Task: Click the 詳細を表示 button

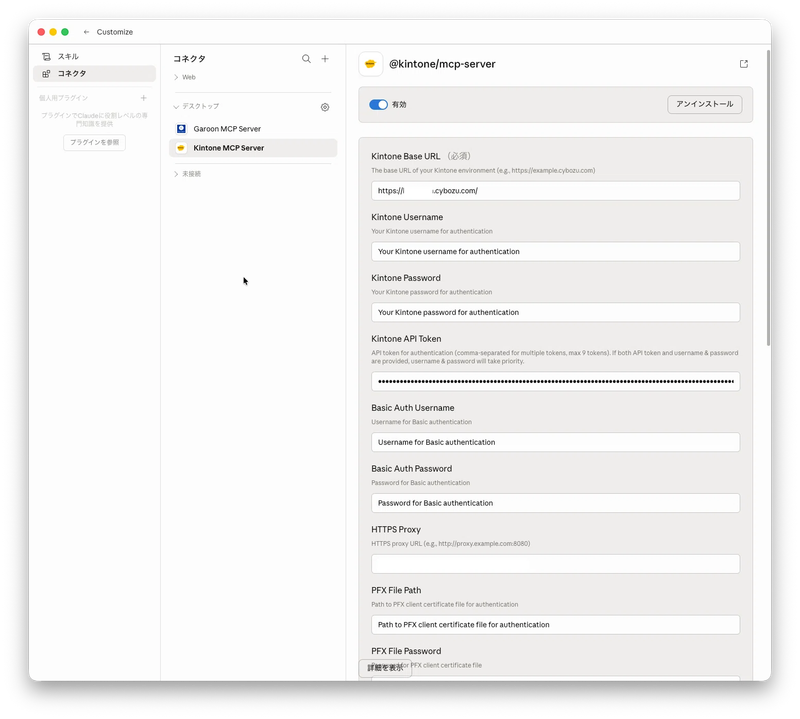Action: coord(385,668)
